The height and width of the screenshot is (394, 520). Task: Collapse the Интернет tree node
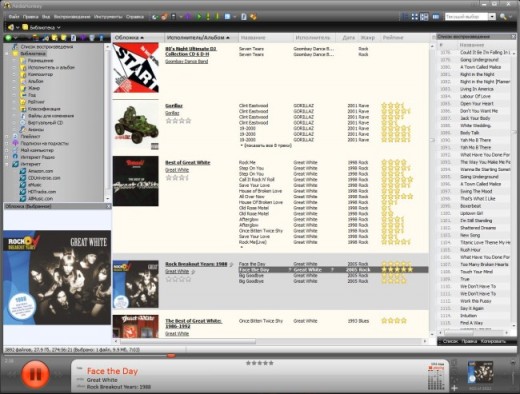7,164
